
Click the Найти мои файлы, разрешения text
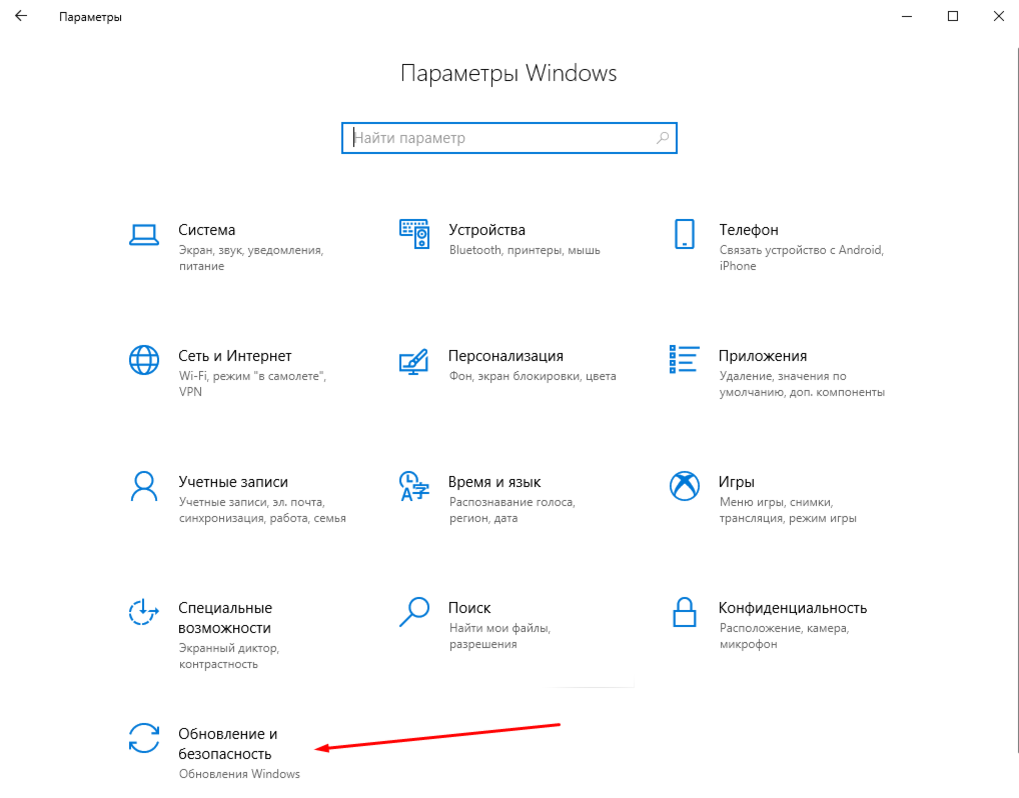[500, 636]
